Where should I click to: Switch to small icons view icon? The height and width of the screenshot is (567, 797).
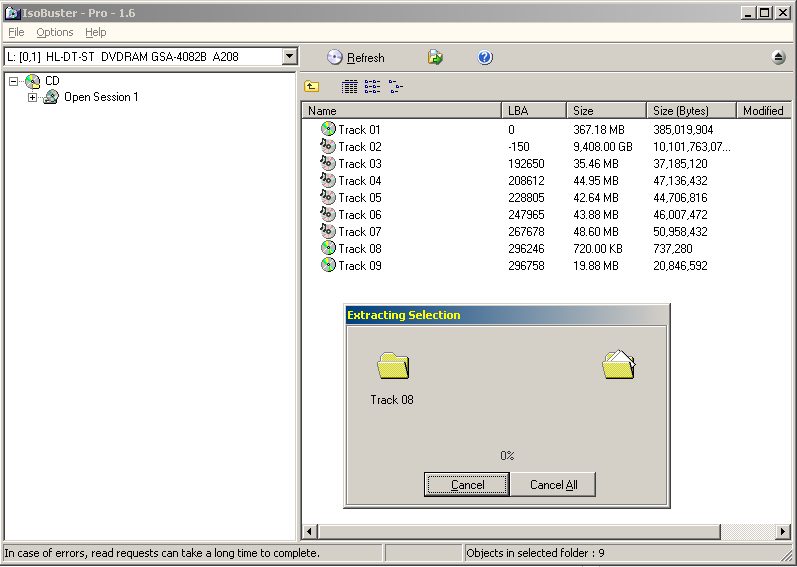tap(372, 87)
